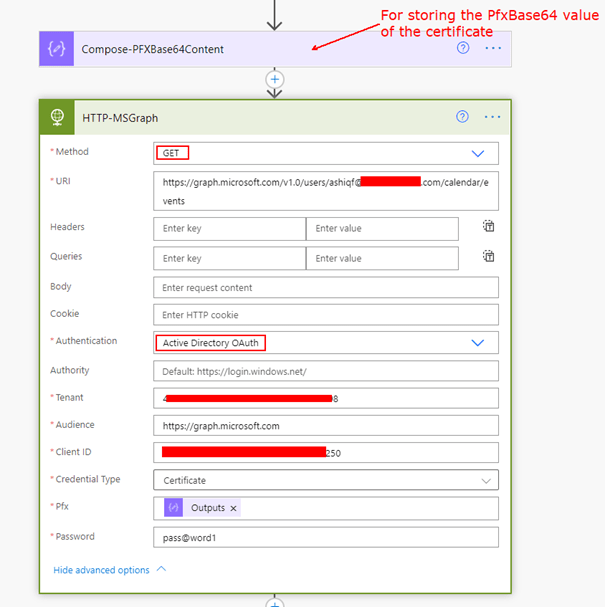
Task: Remove the Outputs token from Pfx
Action: 234,508
